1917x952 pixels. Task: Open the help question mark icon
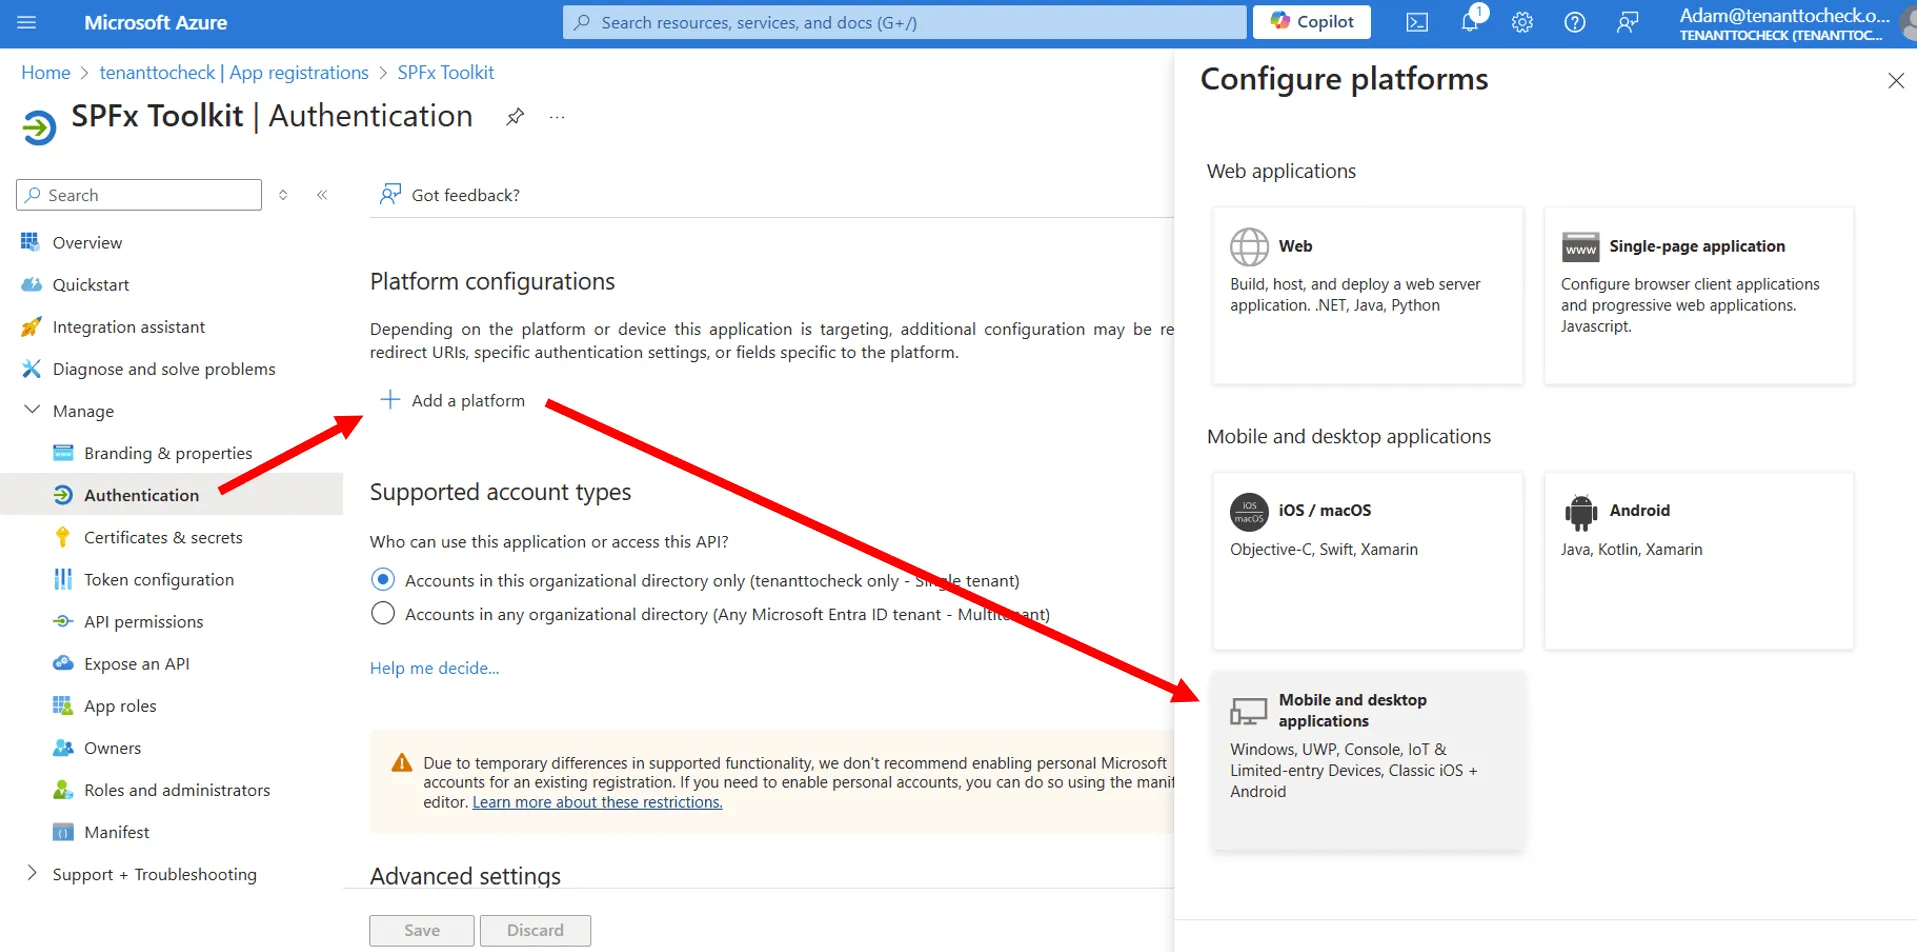[1573, 21]
